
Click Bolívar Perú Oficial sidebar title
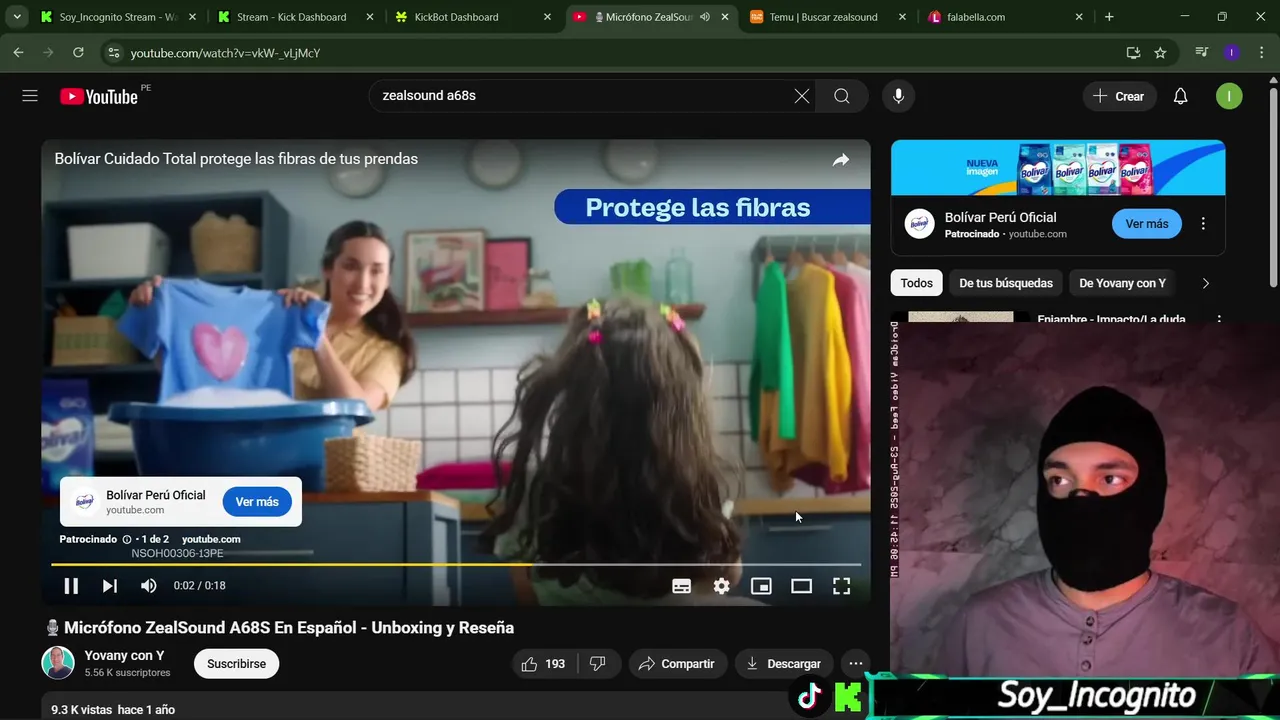(1000, 217)
